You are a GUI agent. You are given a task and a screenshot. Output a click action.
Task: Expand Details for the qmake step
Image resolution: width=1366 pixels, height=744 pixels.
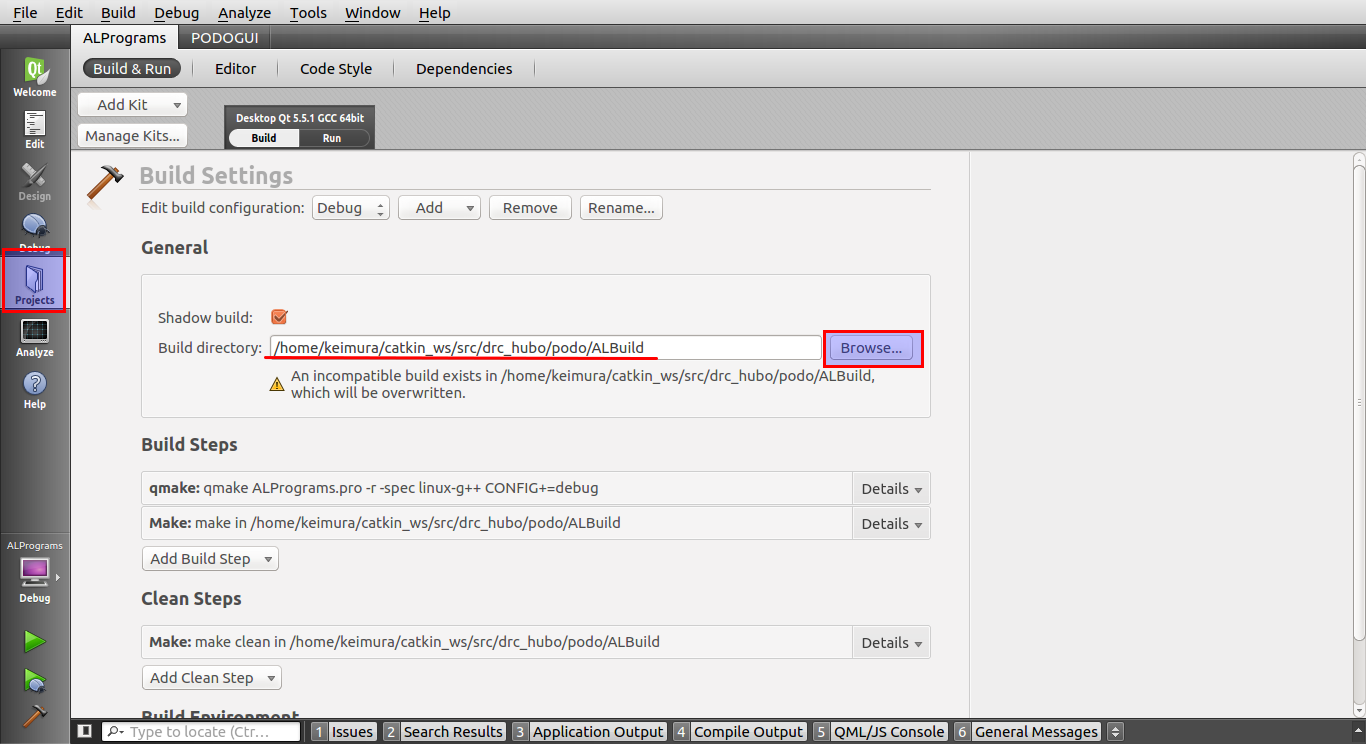tap(890, 489)
